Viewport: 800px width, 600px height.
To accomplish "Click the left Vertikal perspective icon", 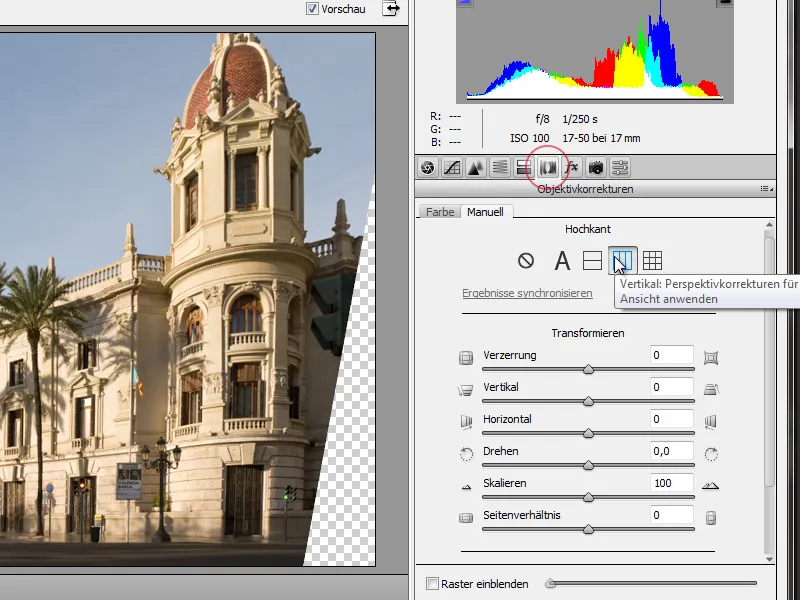I will [x=465, y=390].
